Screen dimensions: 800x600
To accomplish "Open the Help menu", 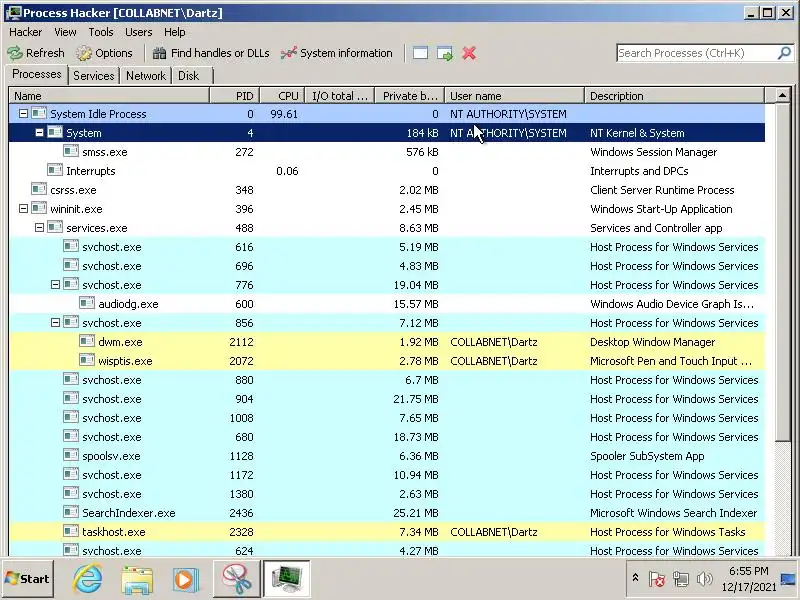I will (x=174, y=32).
